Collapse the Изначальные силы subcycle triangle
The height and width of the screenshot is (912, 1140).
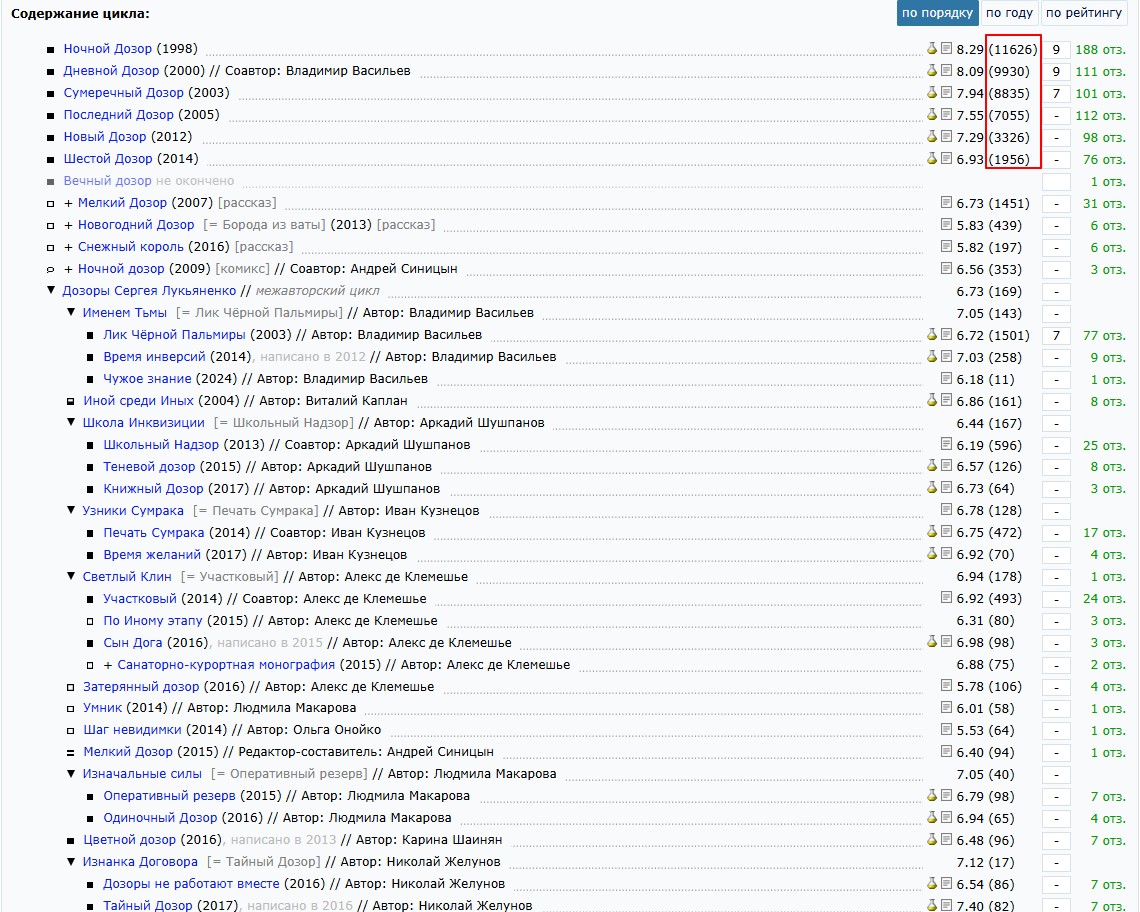pos(71,773)
